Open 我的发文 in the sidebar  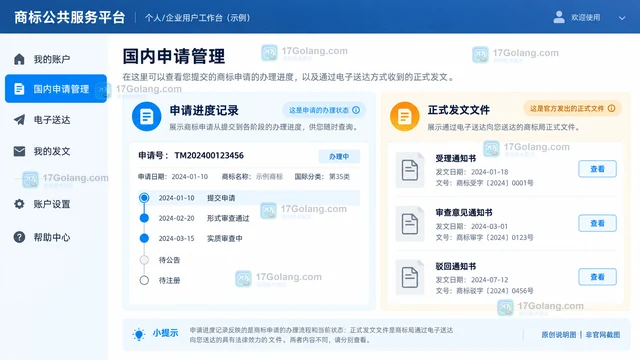tap(56, 151)
